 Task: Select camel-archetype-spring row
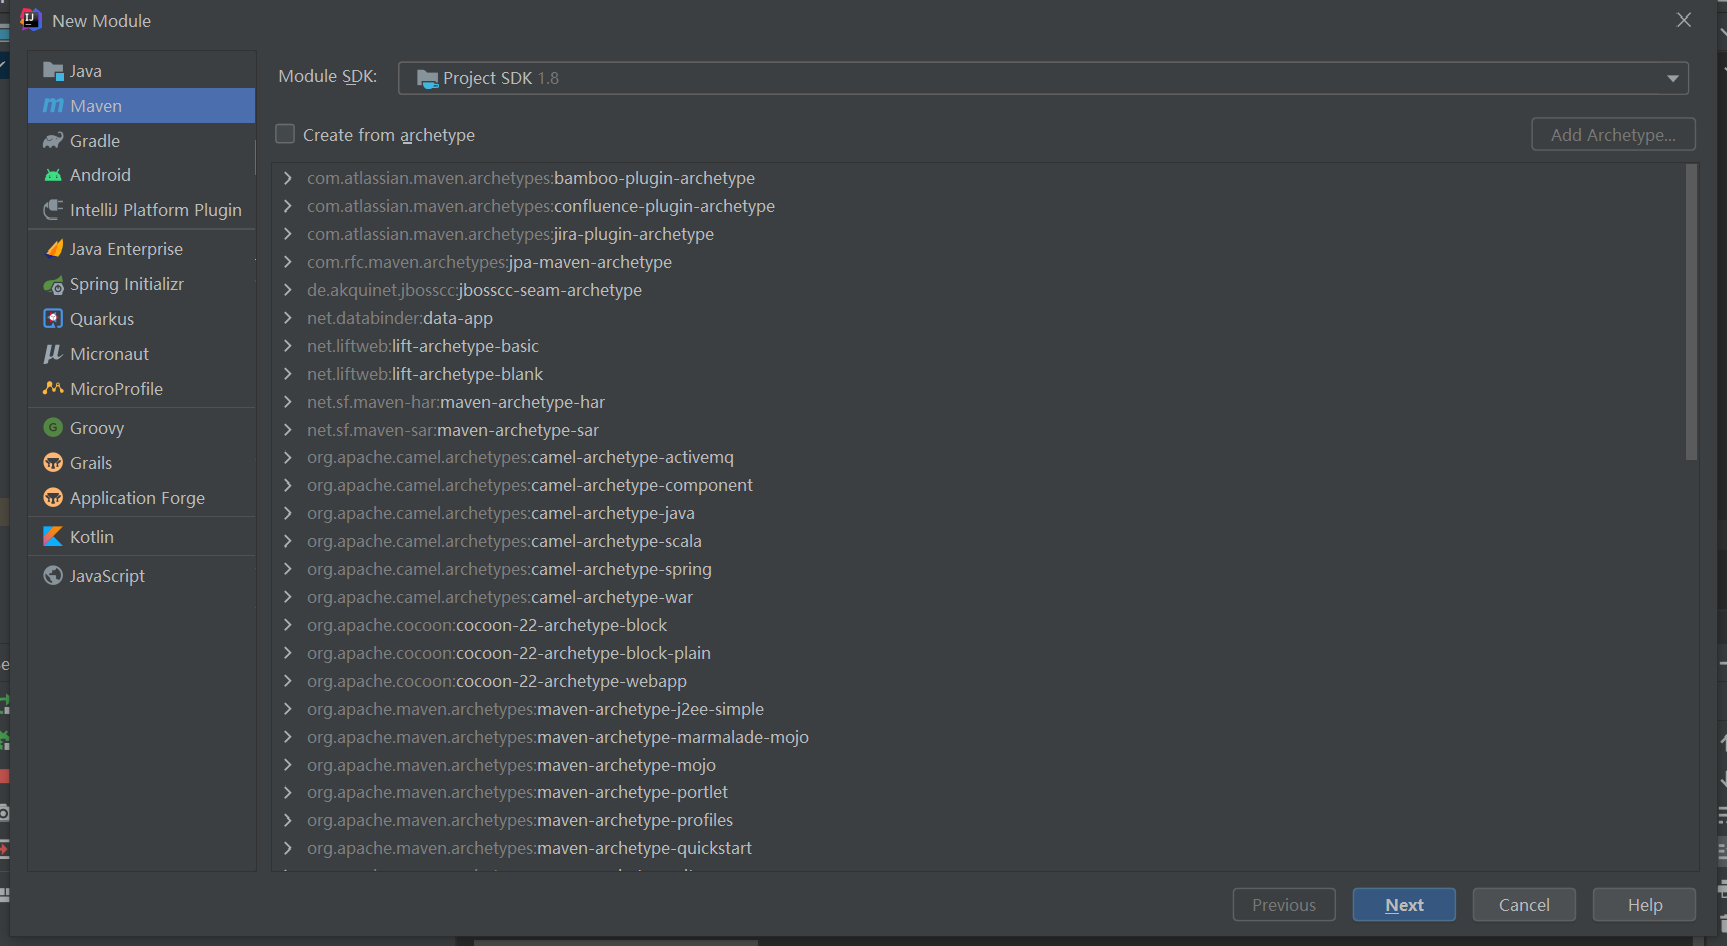click(x=978, y=569)
